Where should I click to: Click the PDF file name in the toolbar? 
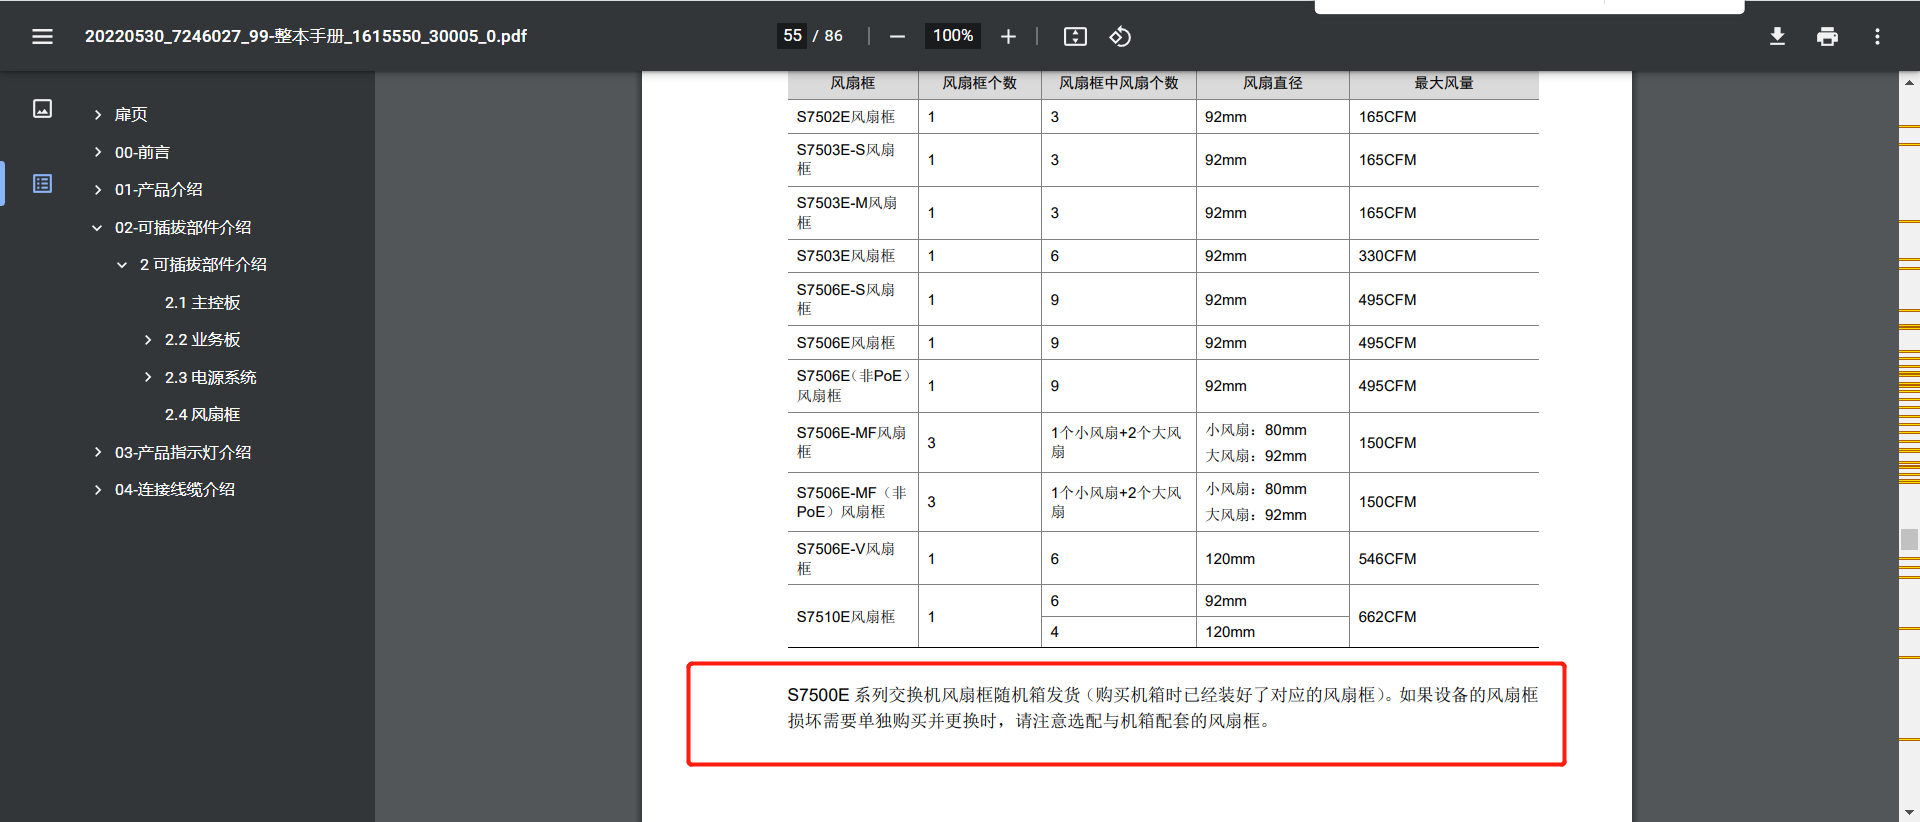coord(306,36)
